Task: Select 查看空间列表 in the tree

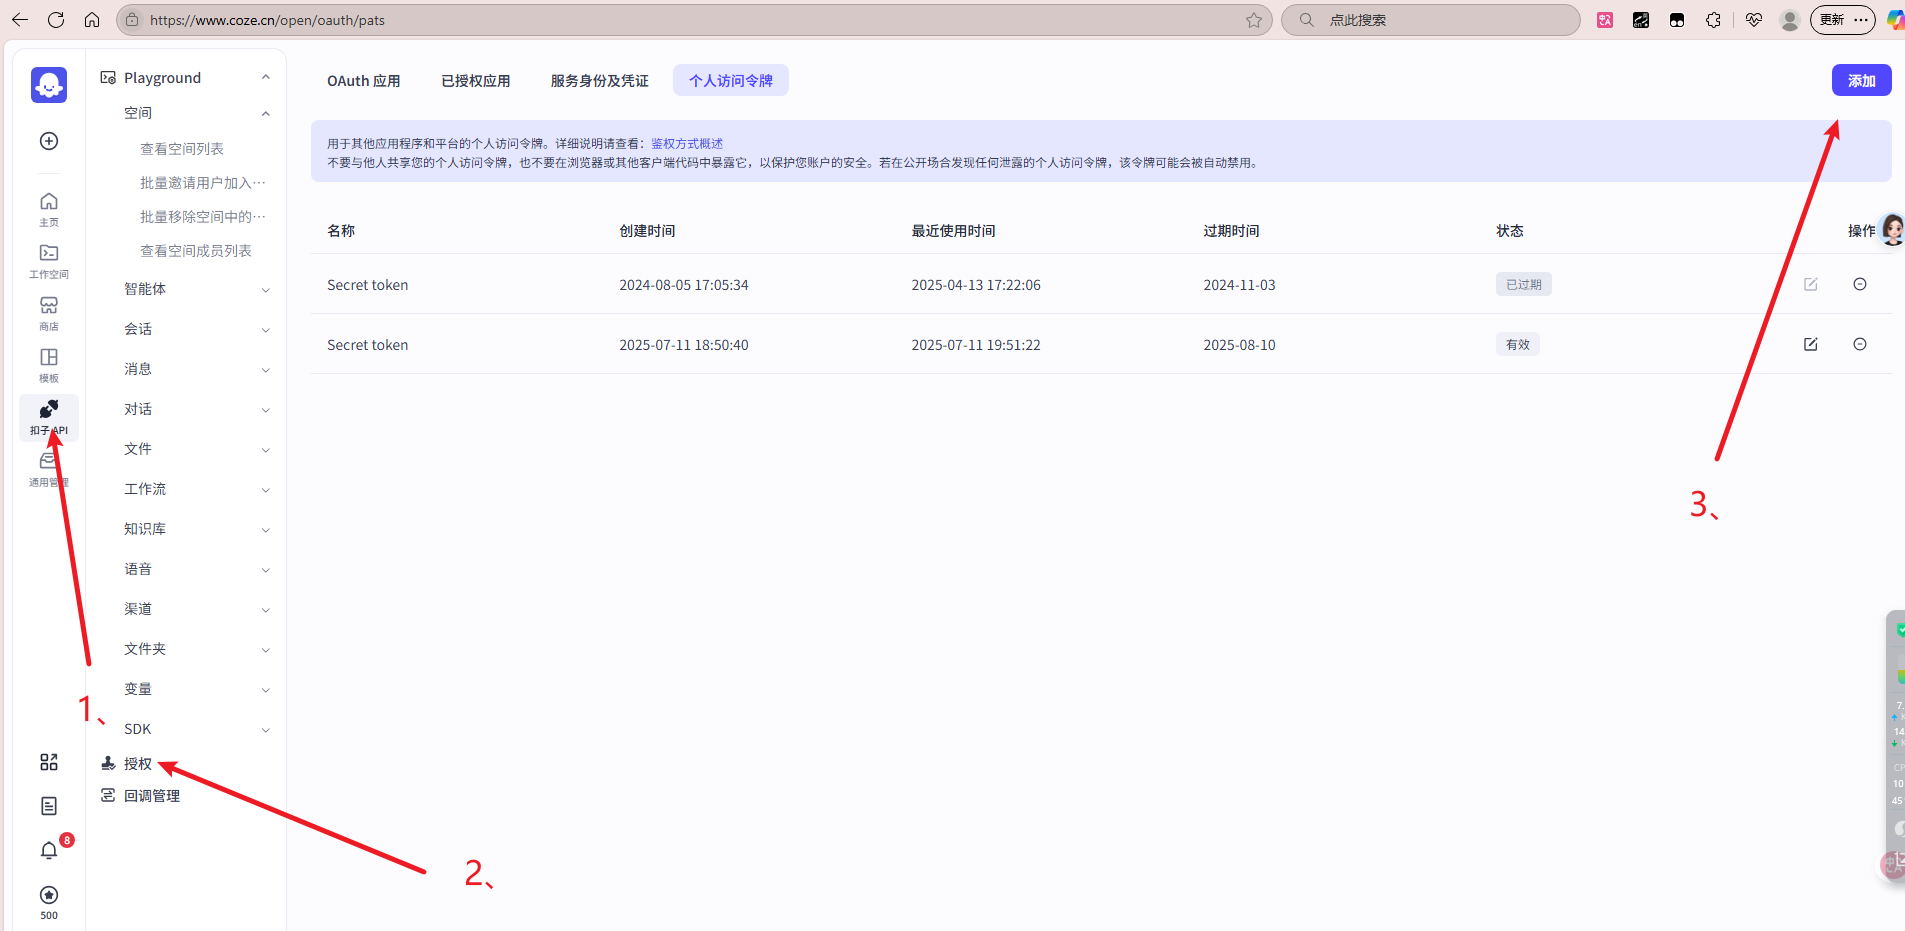Action: (x=182, y=149)
